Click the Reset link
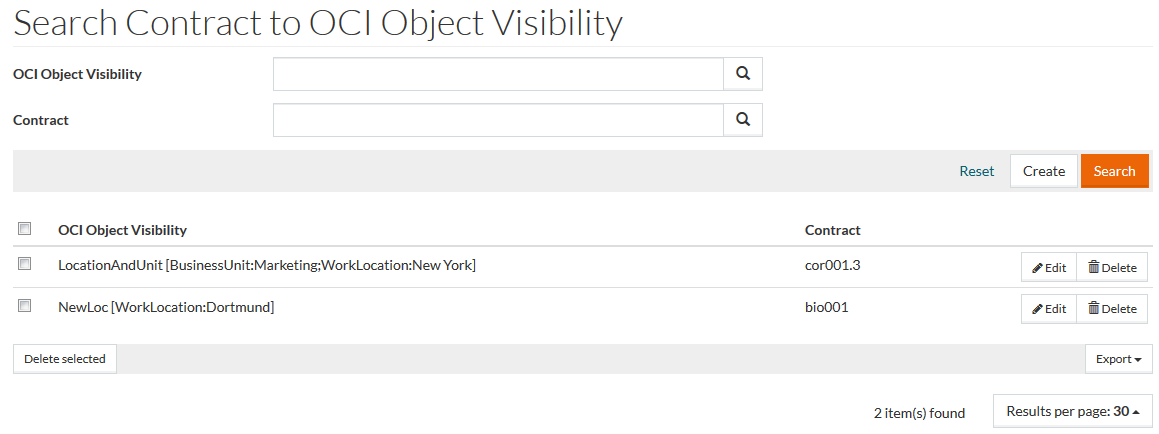The width and height of the screenshot is (1159, 434). point(976,171)
